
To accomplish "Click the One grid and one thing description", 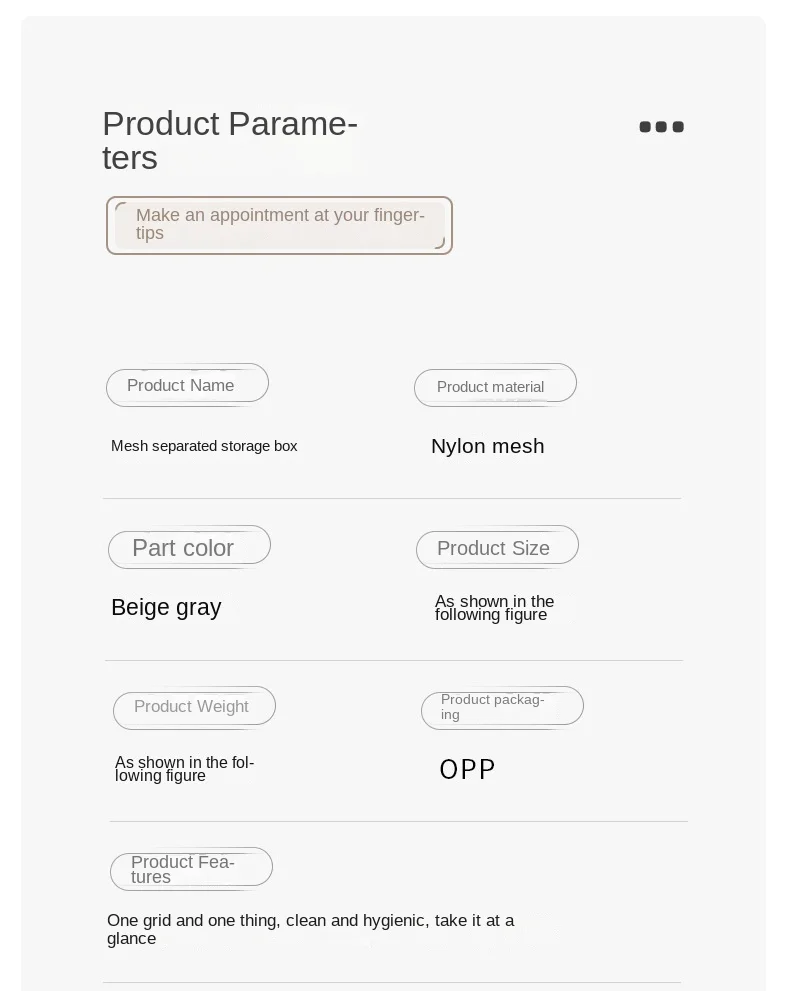I will click(310, 929).
